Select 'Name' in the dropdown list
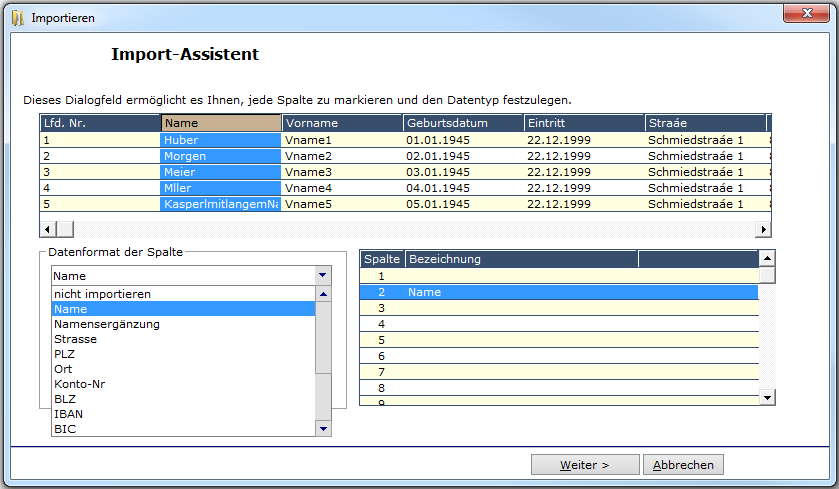 point(183,309)
